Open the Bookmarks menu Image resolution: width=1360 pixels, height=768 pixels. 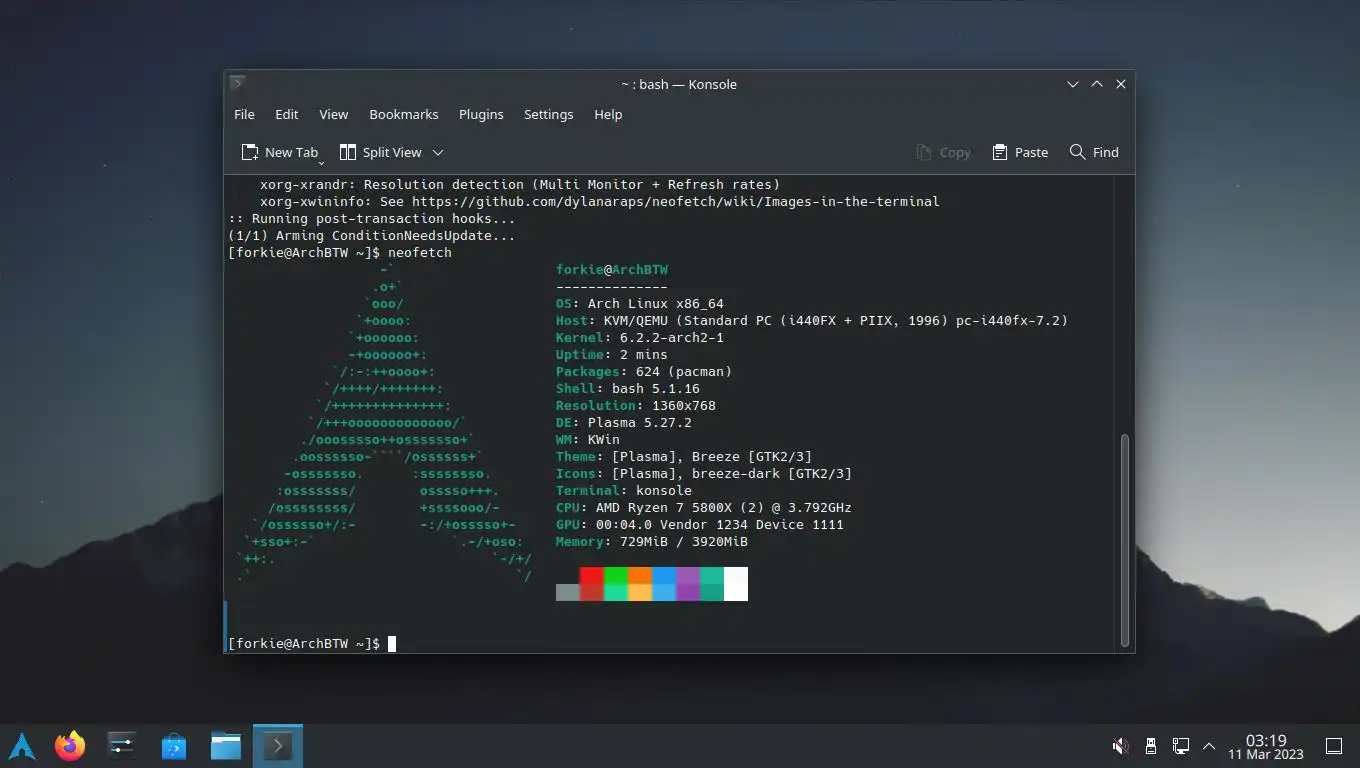click(x=404, y=114)
